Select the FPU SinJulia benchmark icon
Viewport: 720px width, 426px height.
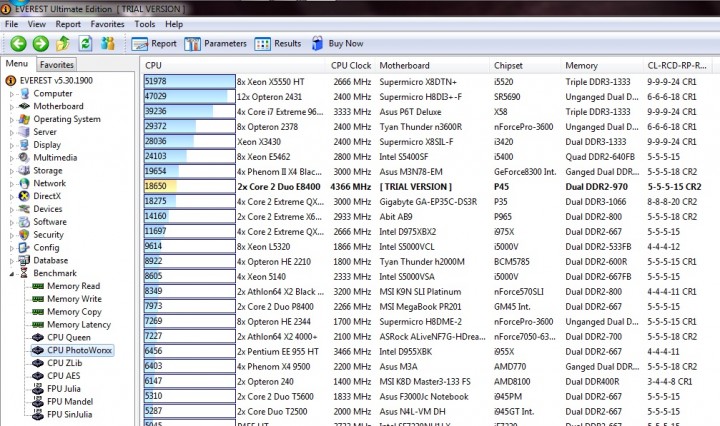coord(38,415)
